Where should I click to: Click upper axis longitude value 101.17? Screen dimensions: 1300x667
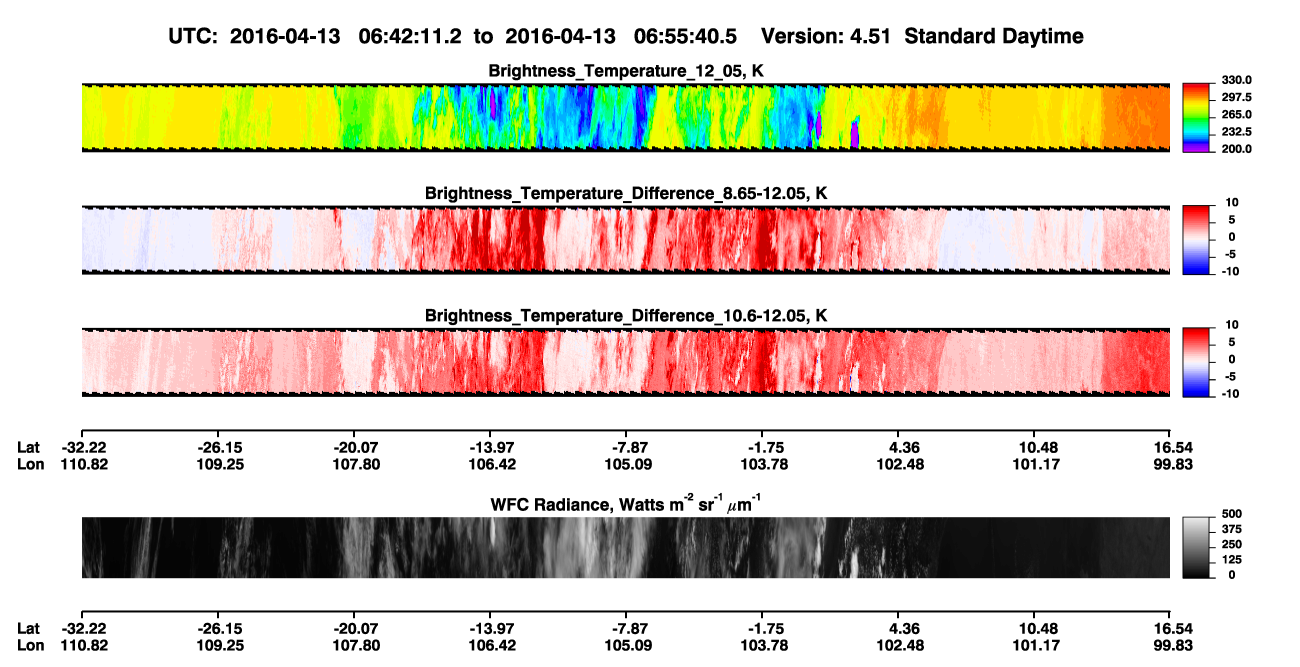[1036, 464]
